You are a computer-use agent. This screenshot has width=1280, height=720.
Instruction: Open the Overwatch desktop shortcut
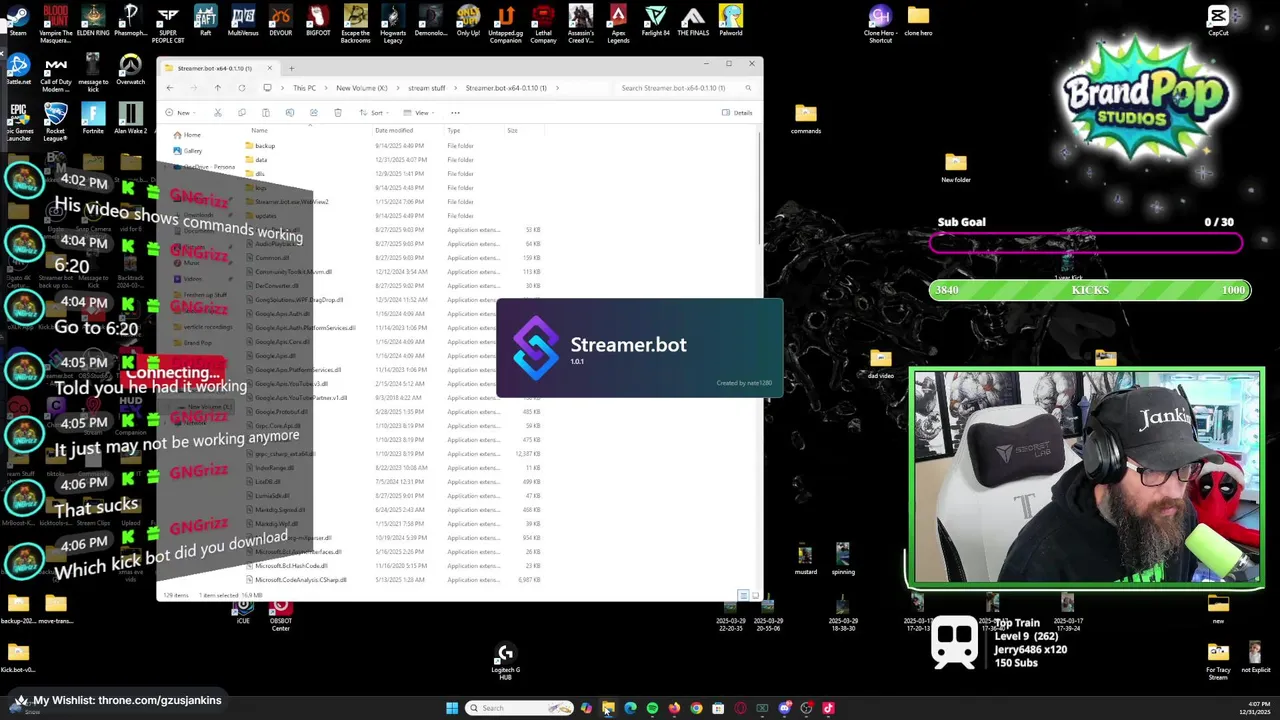coord(130,70)
